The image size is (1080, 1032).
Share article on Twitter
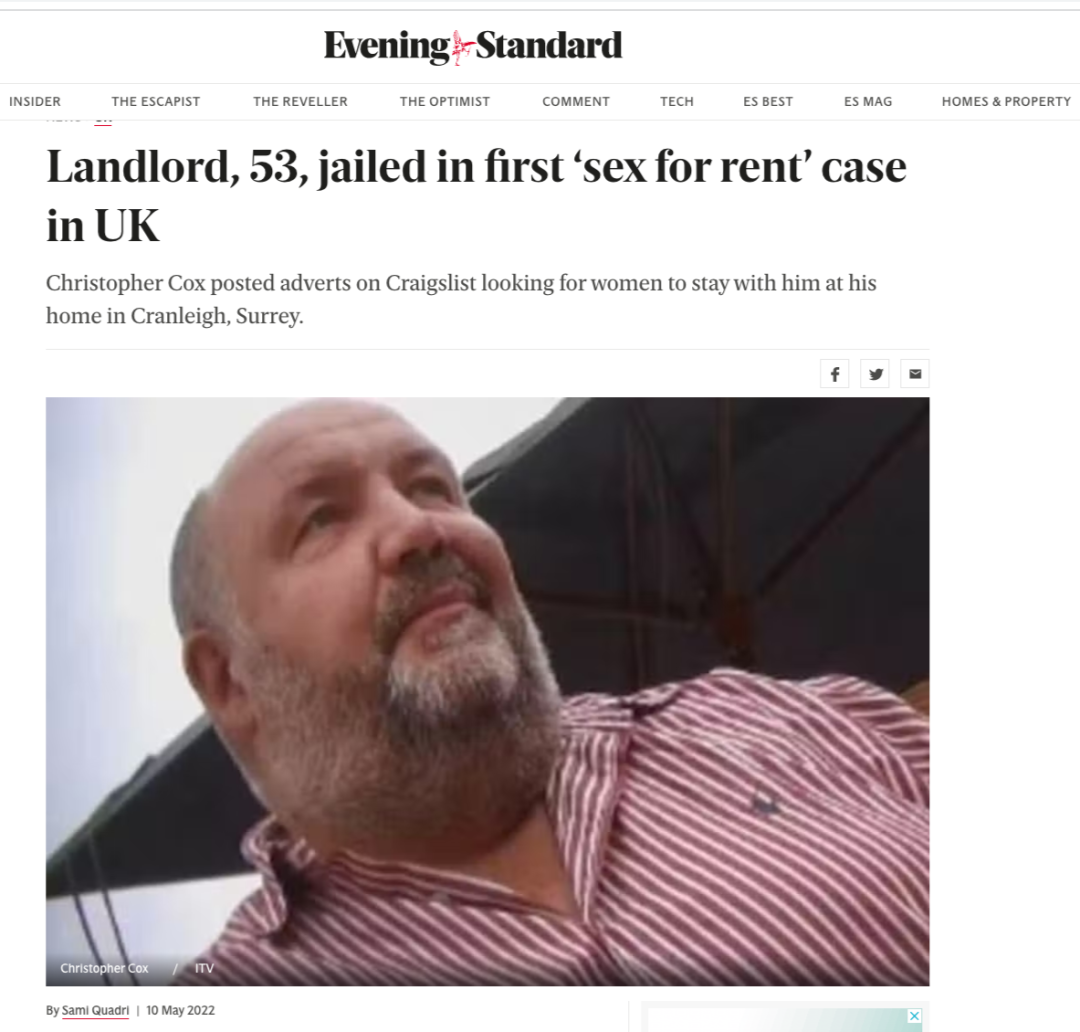[875, 374]
